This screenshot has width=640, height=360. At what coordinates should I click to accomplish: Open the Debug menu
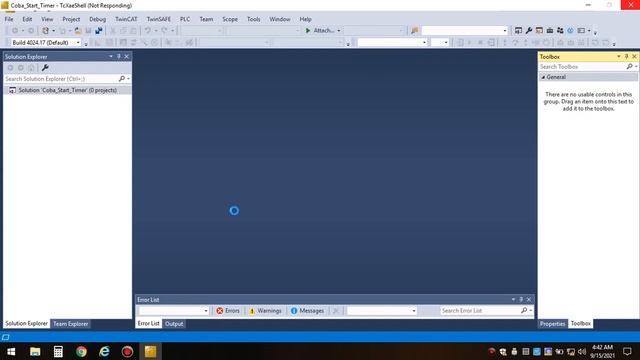(97, 19)
